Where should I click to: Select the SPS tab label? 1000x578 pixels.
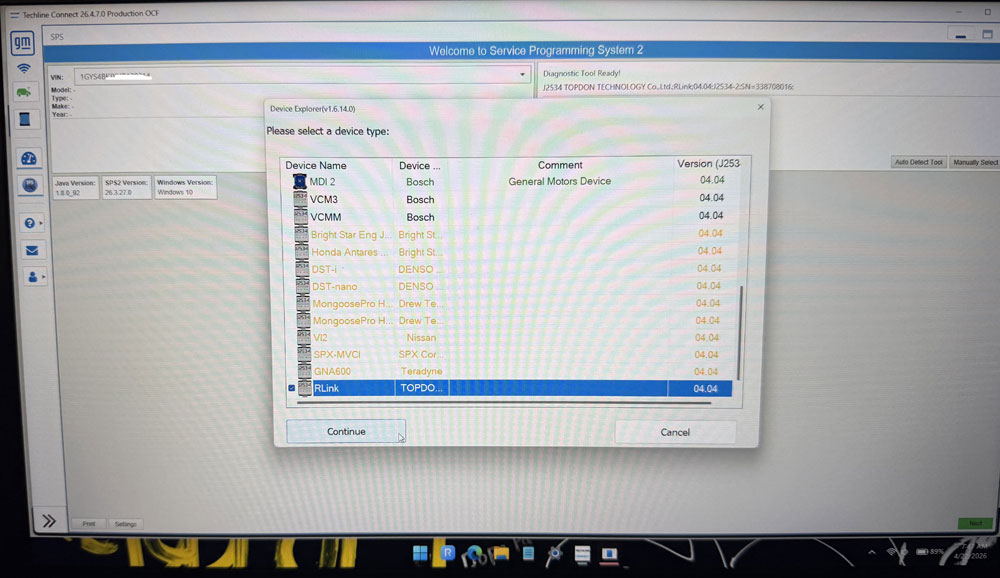pyautogui.click(x=57, y=37)
